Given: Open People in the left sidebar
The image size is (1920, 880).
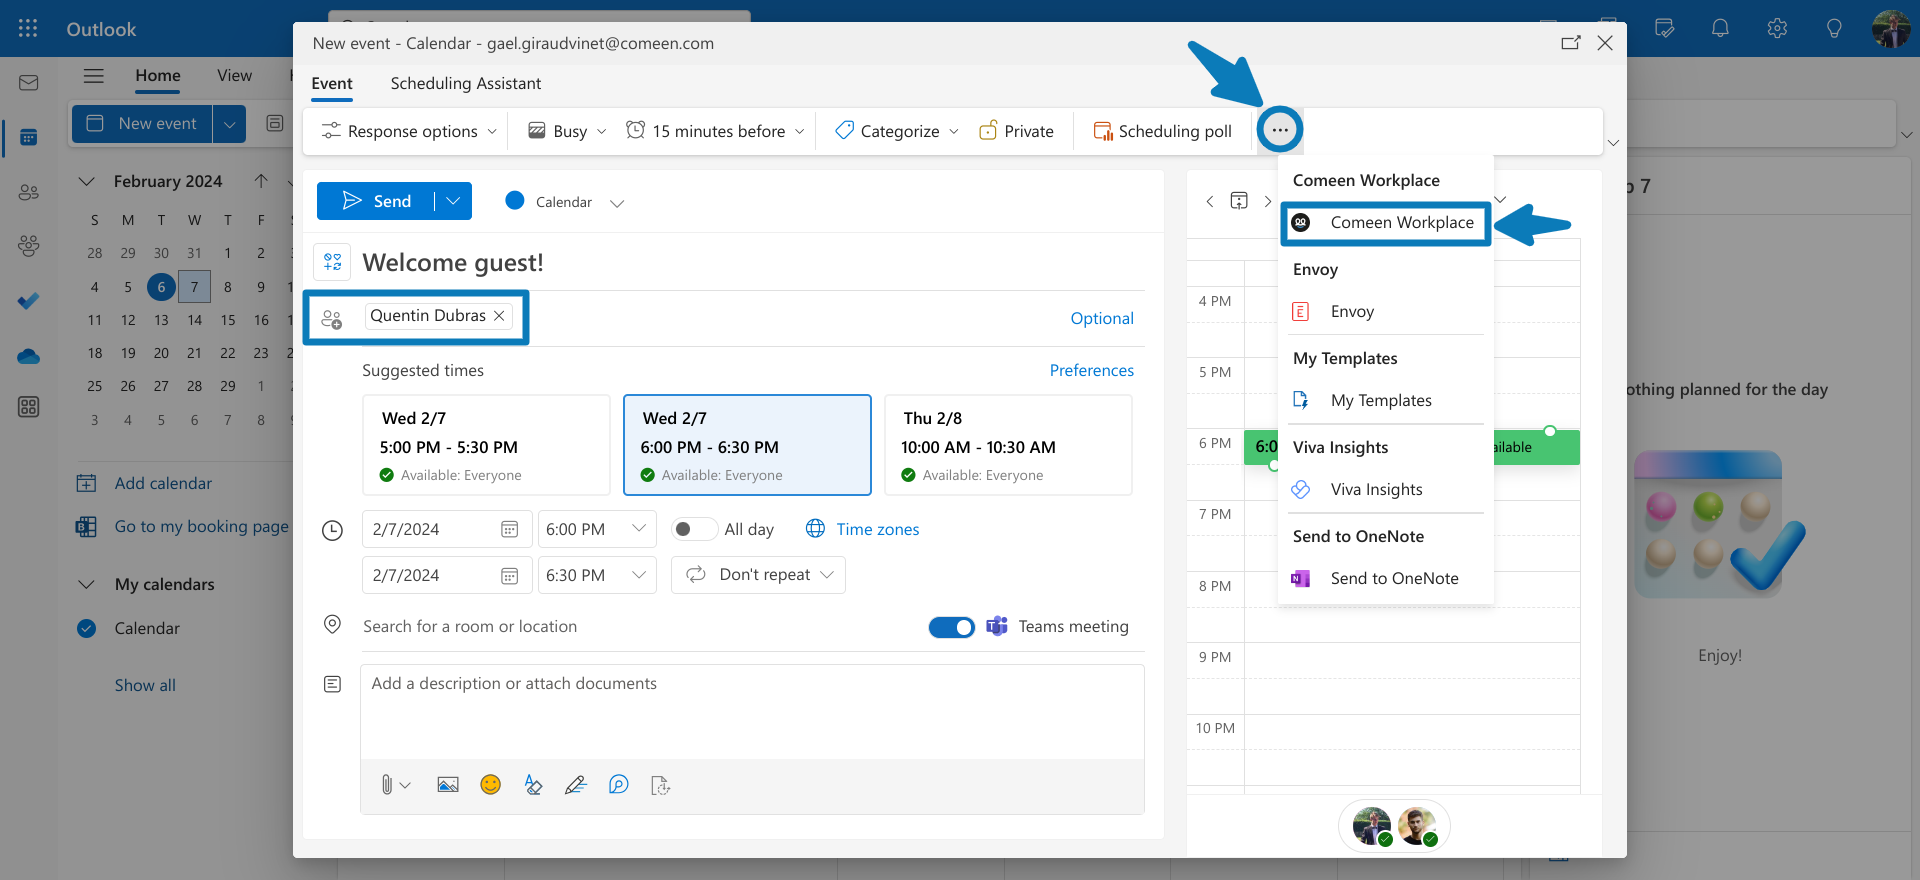Looking at the screenshot, I should (x=28, y=192).
